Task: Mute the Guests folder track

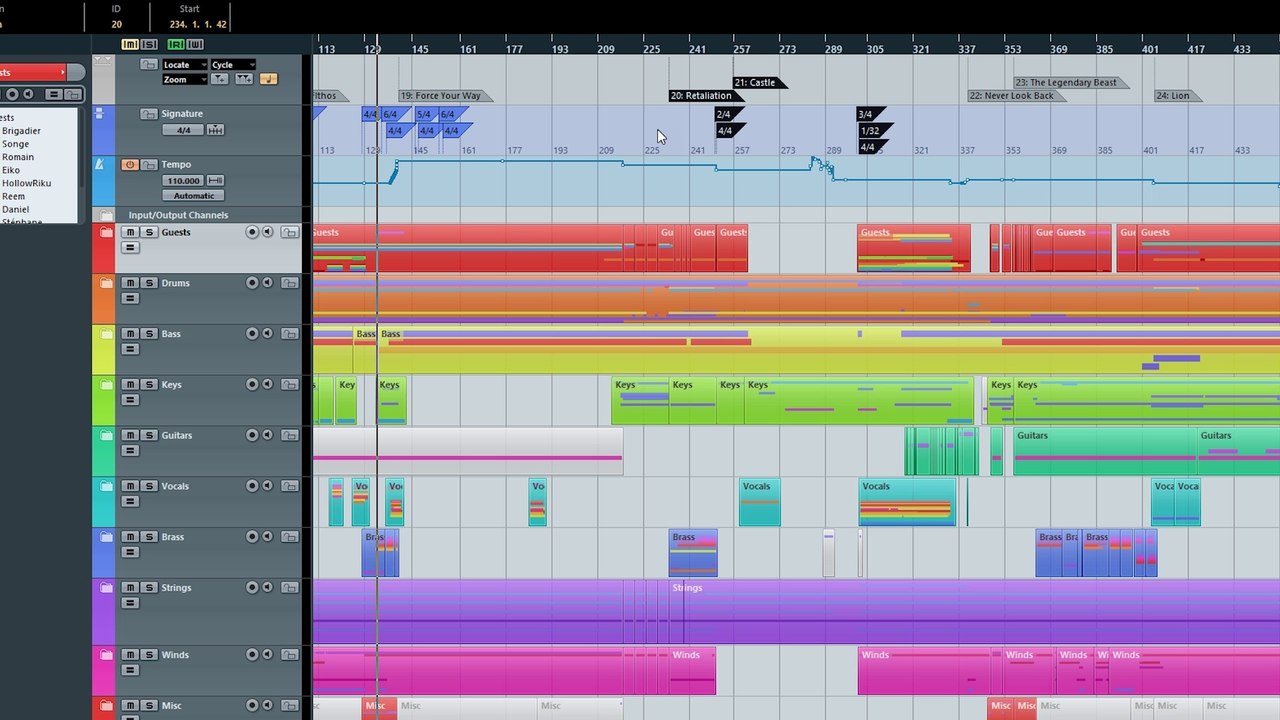Action: (x=129, y=232)
